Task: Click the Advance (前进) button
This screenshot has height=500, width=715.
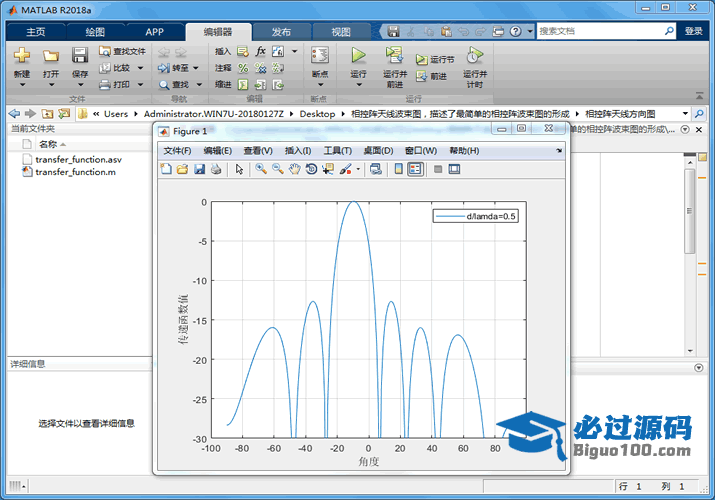Action: pyautogui.click(x=431, y=76)
